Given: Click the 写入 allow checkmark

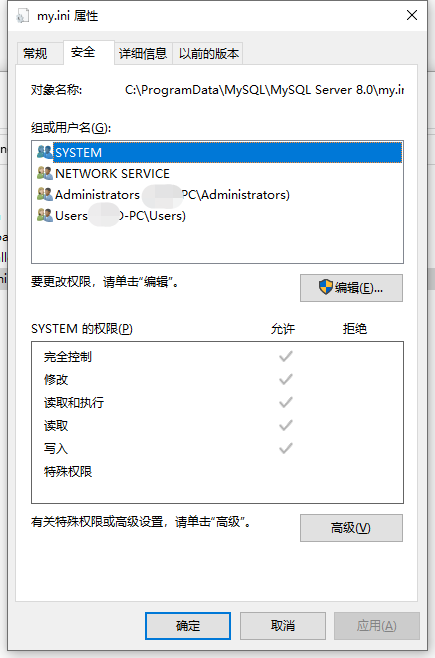Looking at the screenshot, I should click(x=286, y=448).
